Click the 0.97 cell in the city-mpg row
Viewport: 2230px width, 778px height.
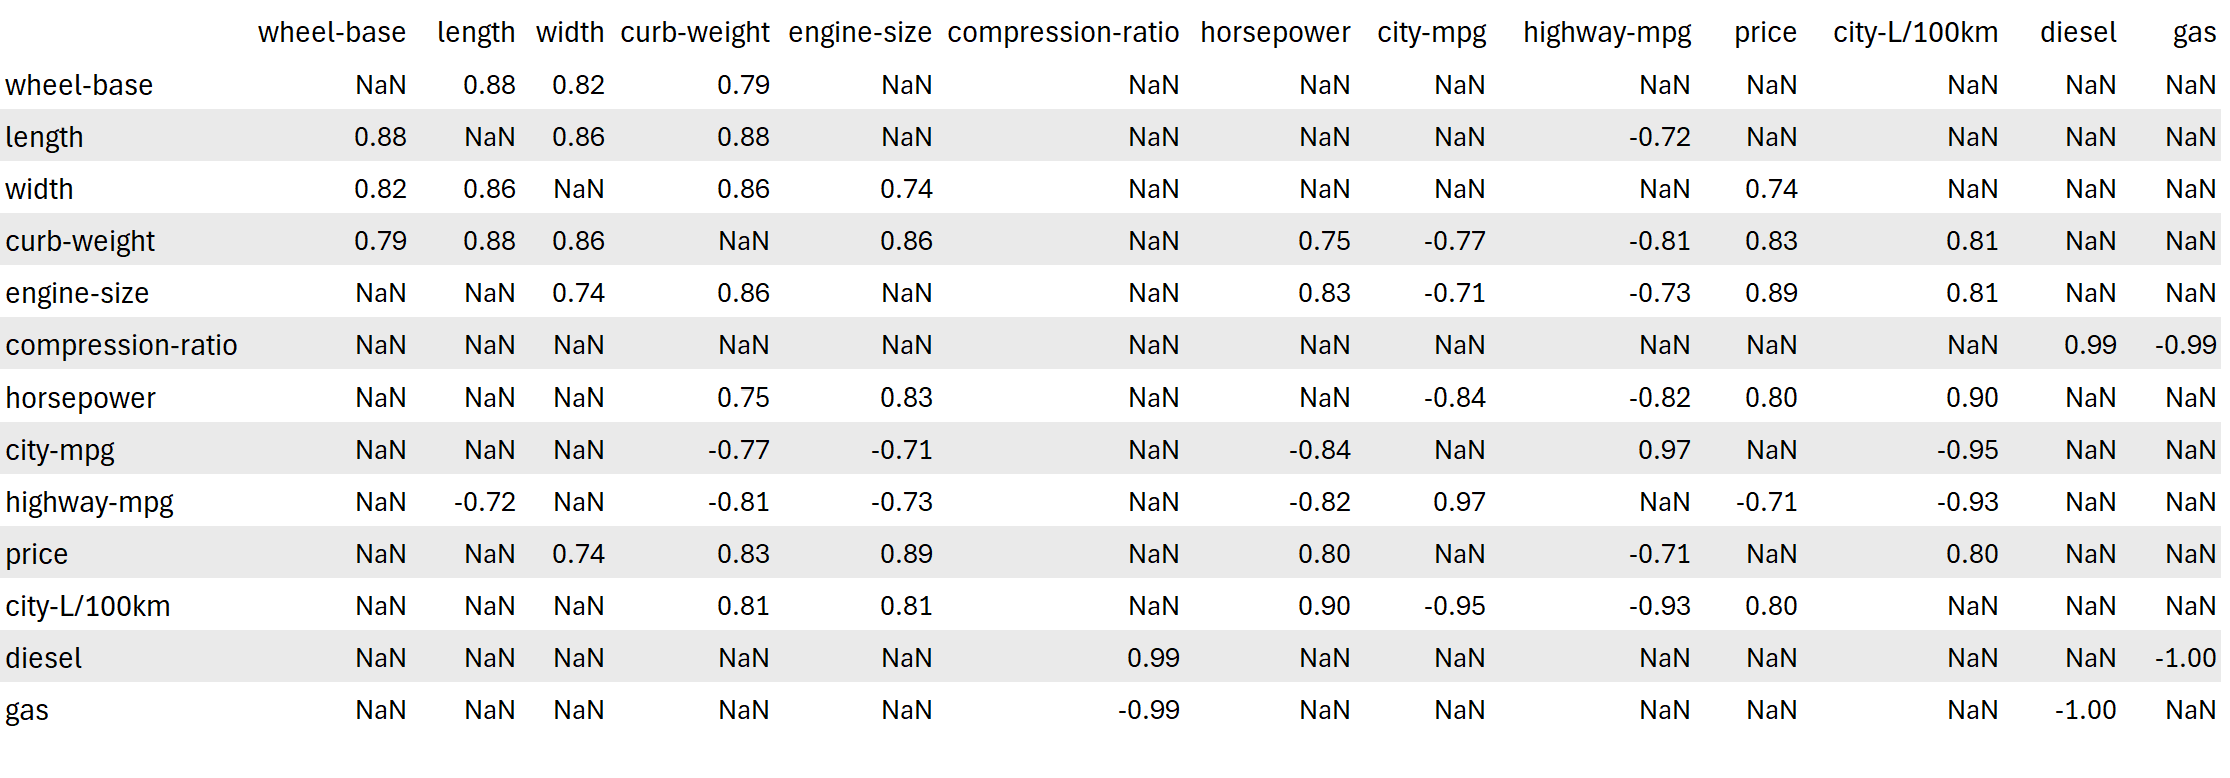[1664, 450]
